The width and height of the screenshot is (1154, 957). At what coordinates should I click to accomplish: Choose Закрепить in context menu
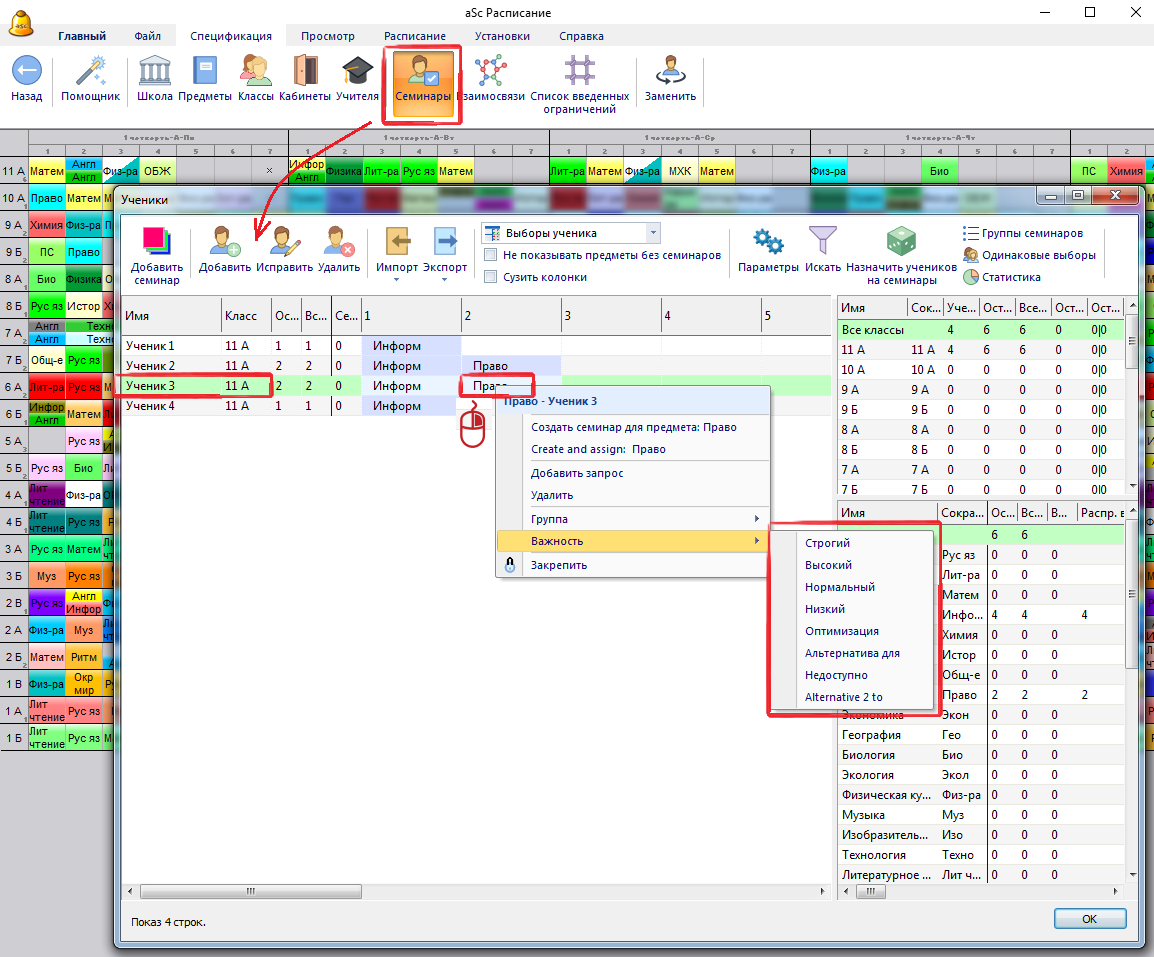pyautogui.click(x=558, y=565)
